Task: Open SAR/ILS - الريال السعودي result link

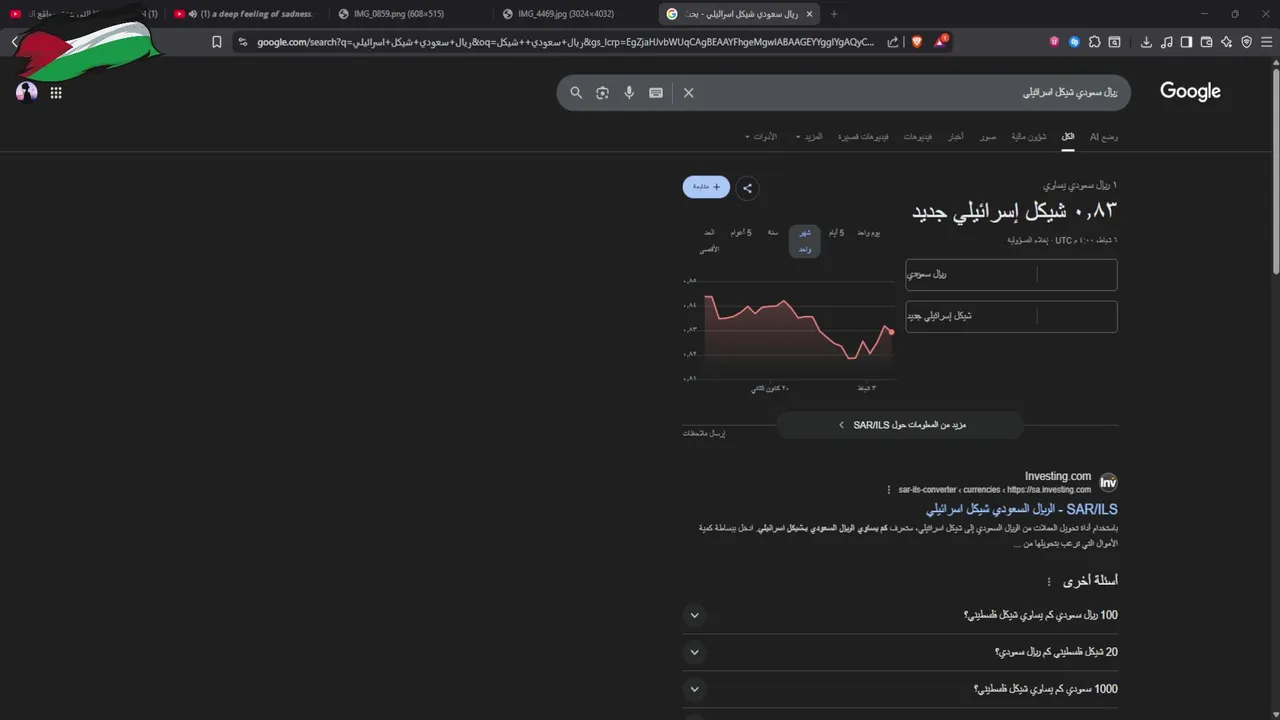Action: click(1021, 510)
